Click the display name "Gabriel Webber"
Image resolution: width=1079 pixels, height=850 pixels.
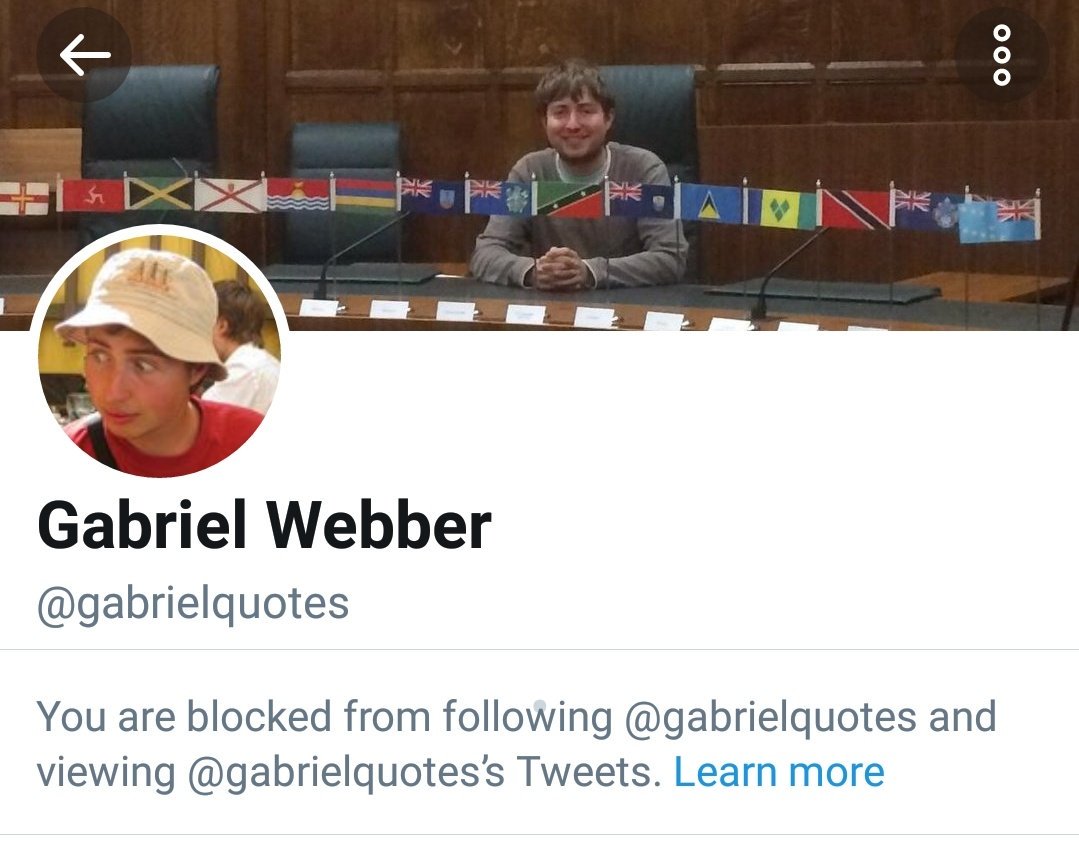tap(264, 525)
